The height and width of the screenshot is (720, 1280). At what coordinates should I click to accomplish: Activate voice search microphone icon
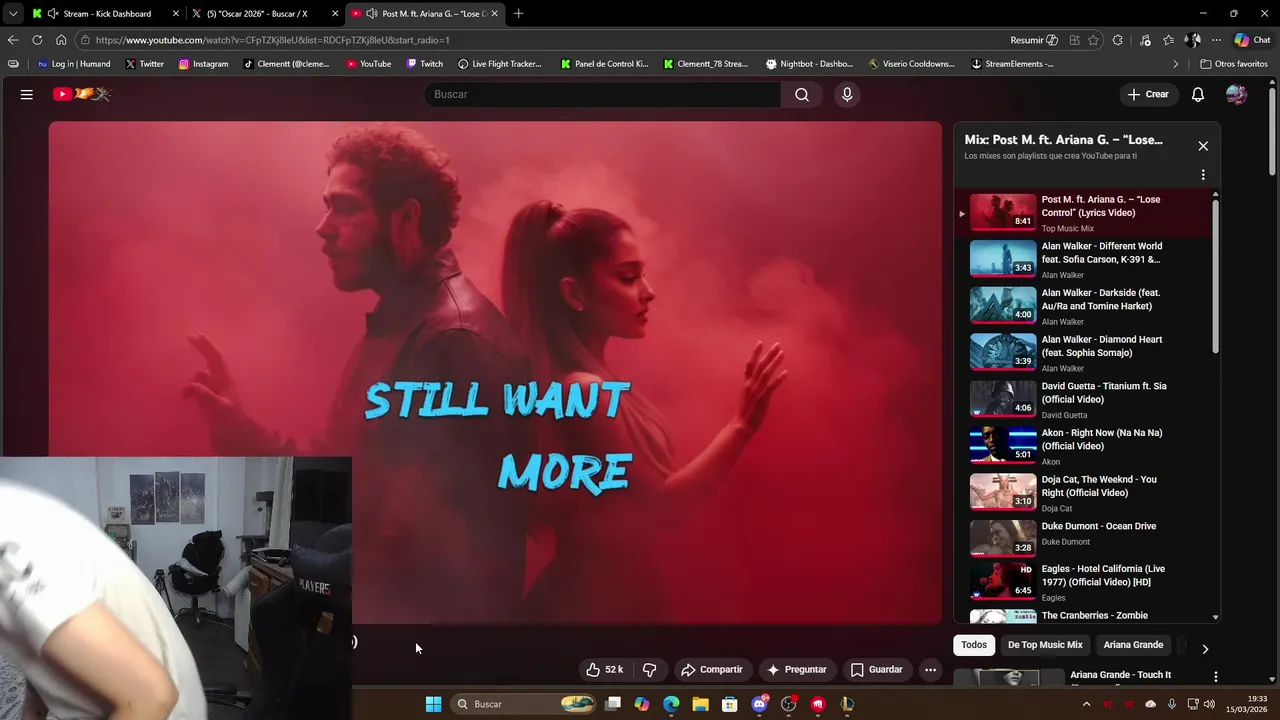(x=847, y=94)
